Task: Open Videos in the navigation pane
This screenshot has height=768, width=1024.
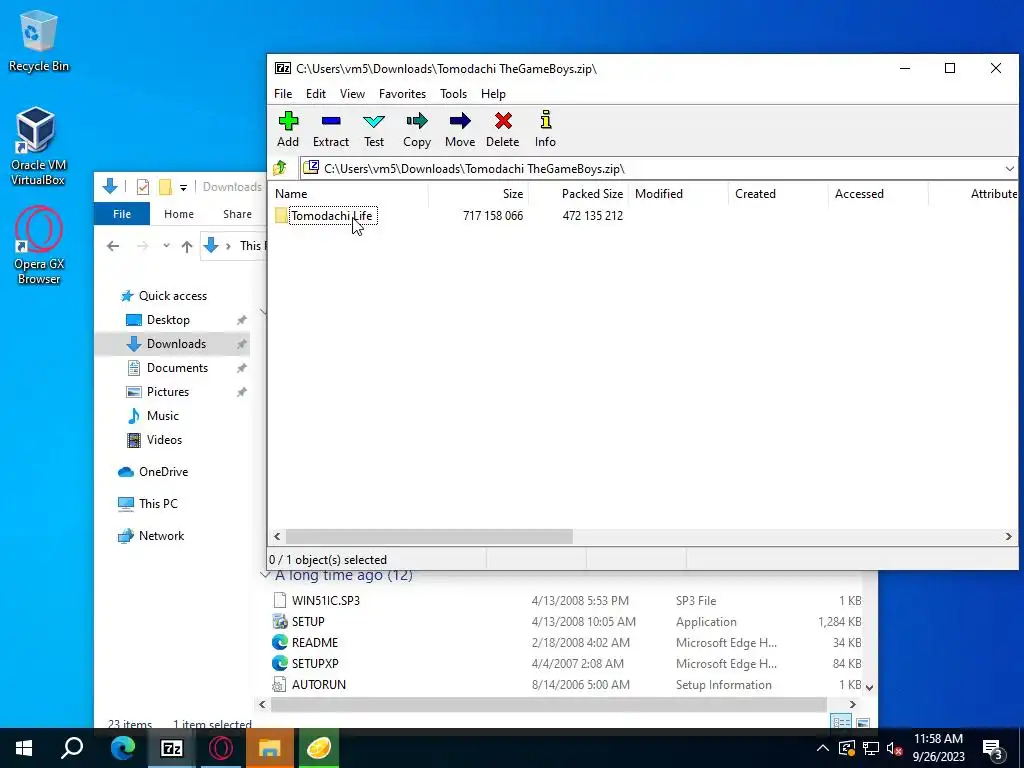Action: (x=154, y=440)
